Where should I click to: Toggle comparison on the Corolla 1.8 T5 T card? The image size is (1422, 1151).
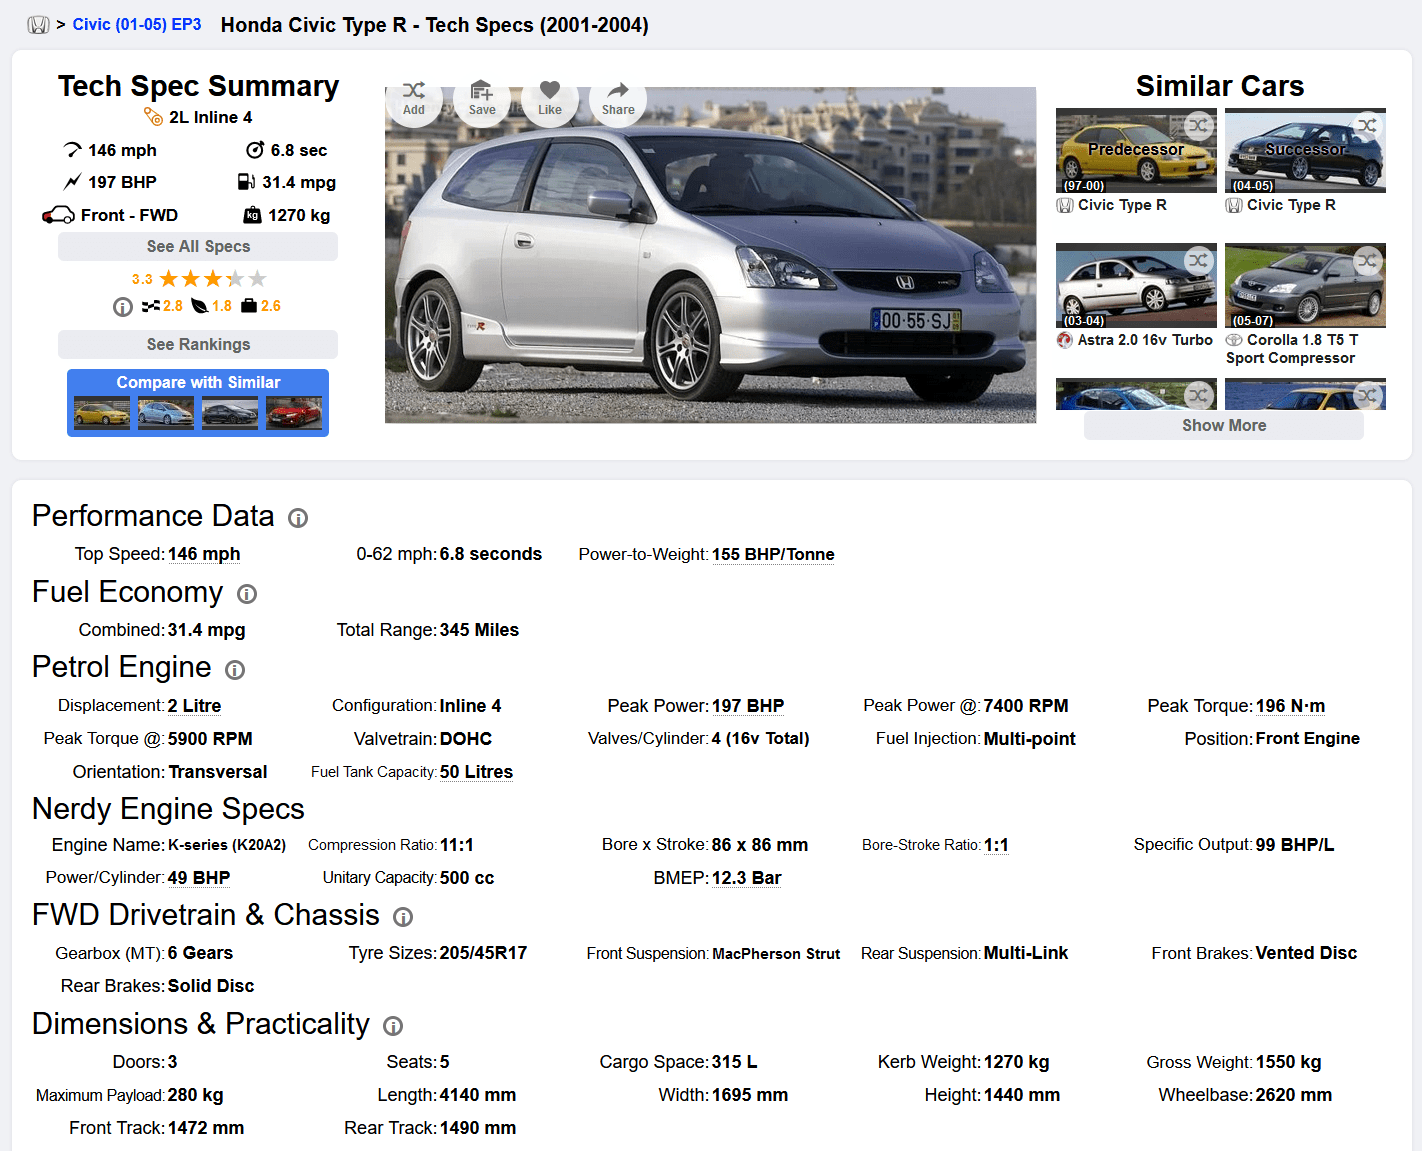pos(1368,261)
